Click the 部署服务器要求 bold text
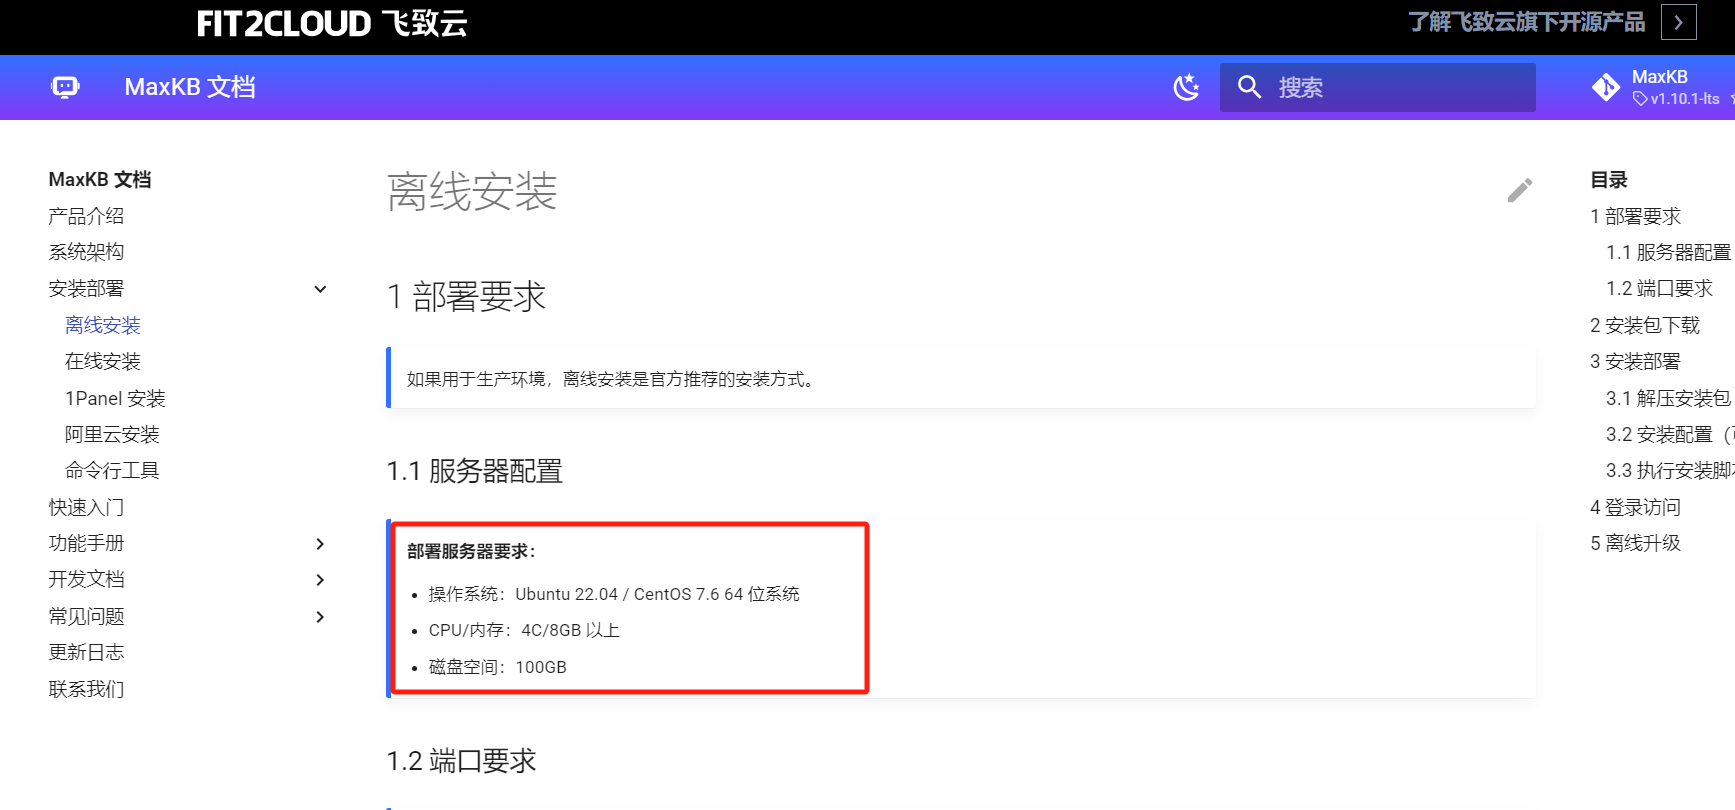 [x=472, y=551]
